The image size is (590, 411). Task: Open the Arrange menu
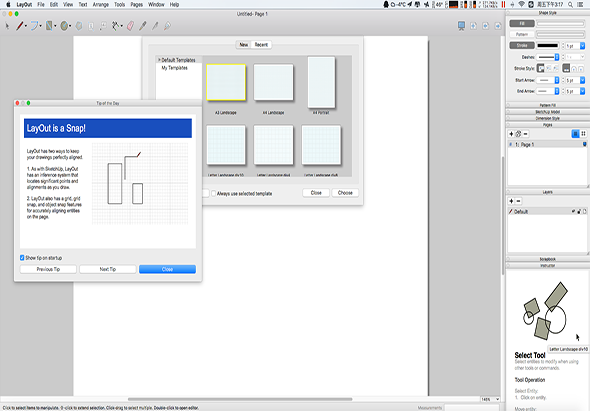click(101, 5)
